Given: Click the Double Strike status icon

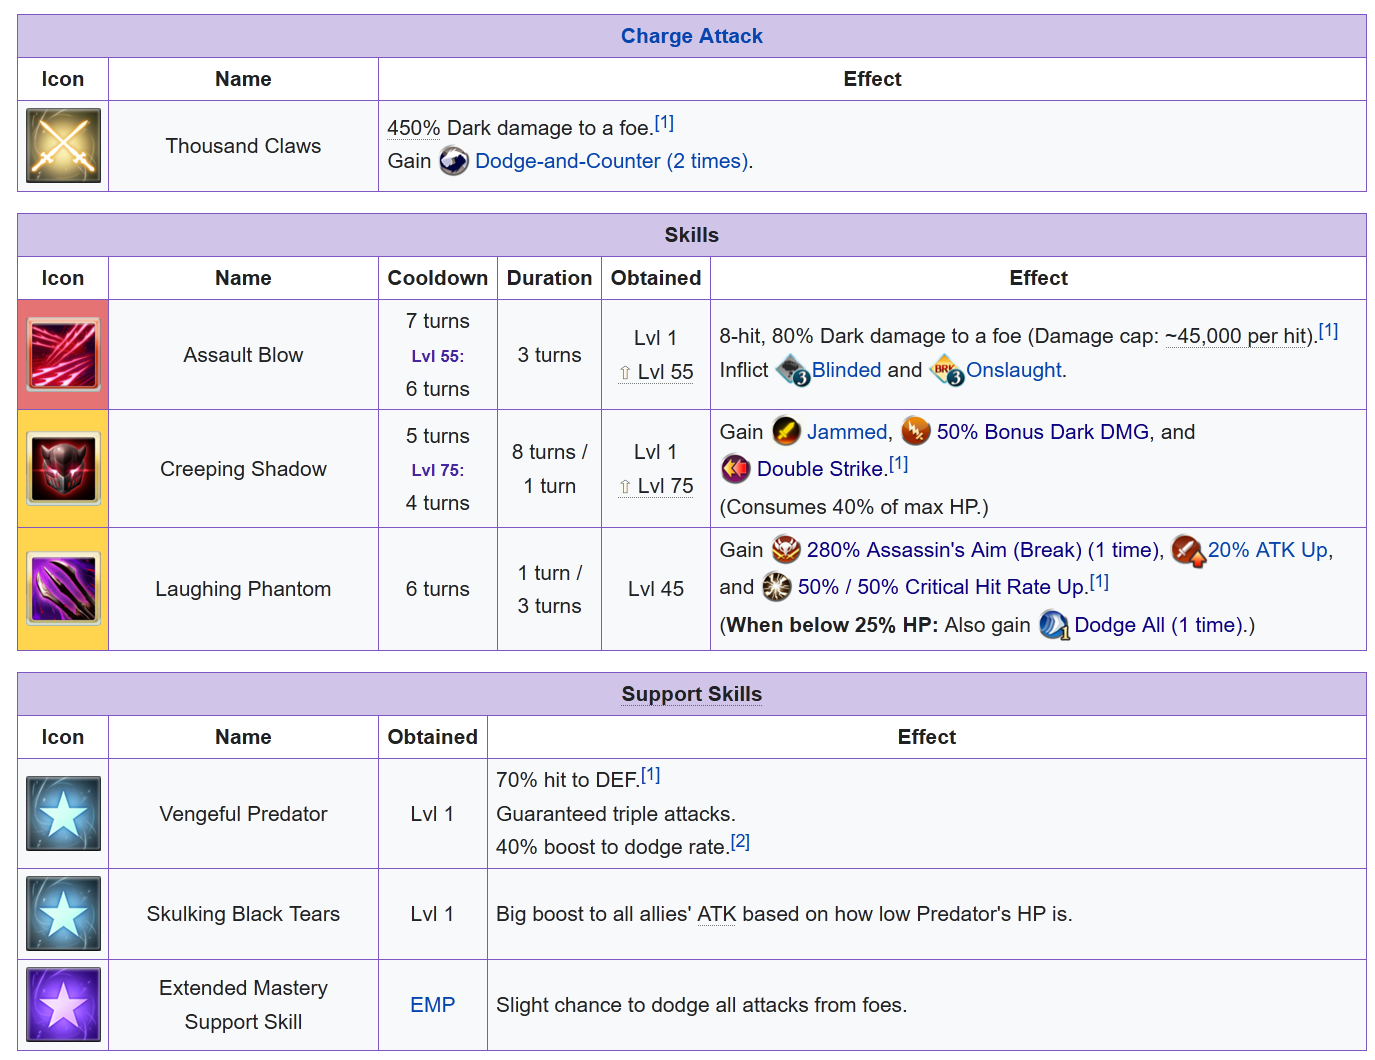Looking at the screenshot, I should coord(736,468).
